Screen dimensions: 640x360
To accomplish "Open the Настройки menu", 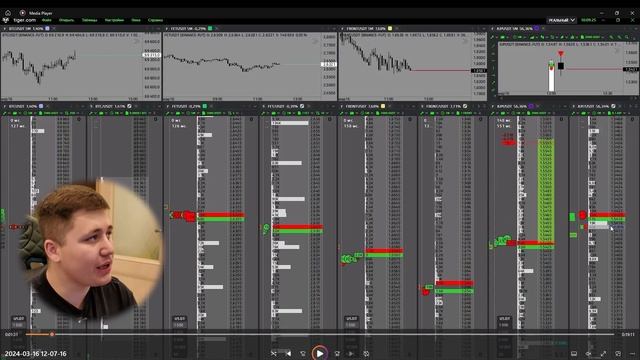I will pyautogui.click(x=114, y=20).
